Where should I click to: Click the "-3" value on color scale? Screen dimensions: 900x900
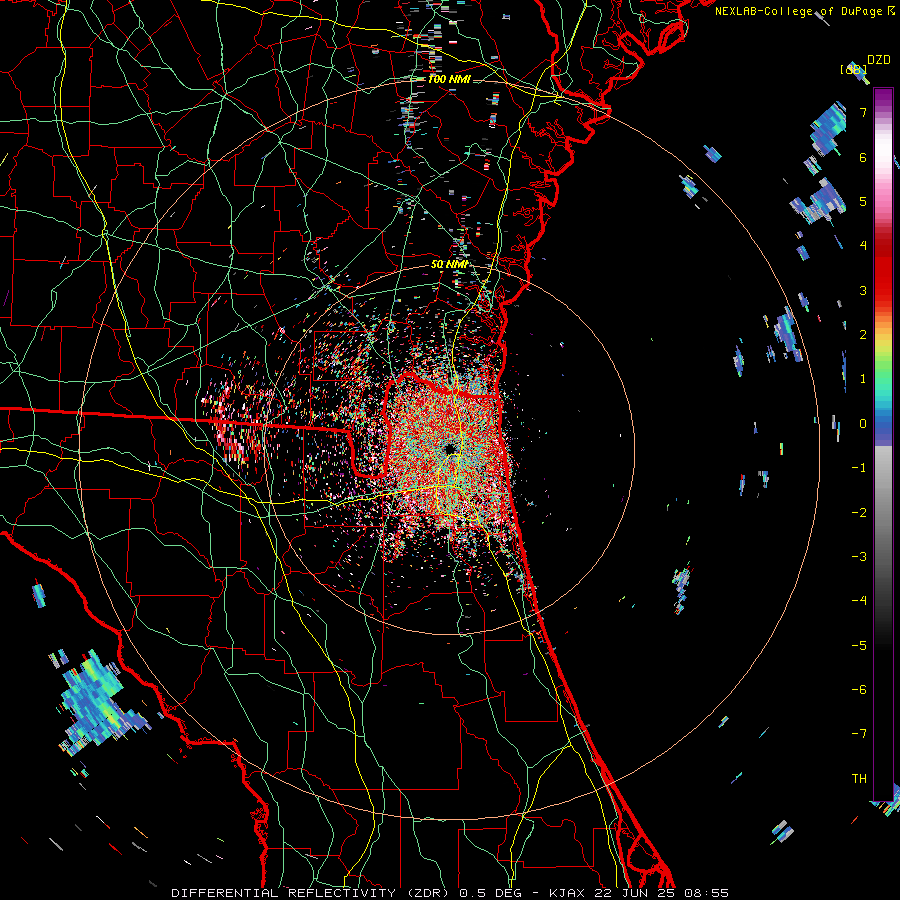coord(859,557)
